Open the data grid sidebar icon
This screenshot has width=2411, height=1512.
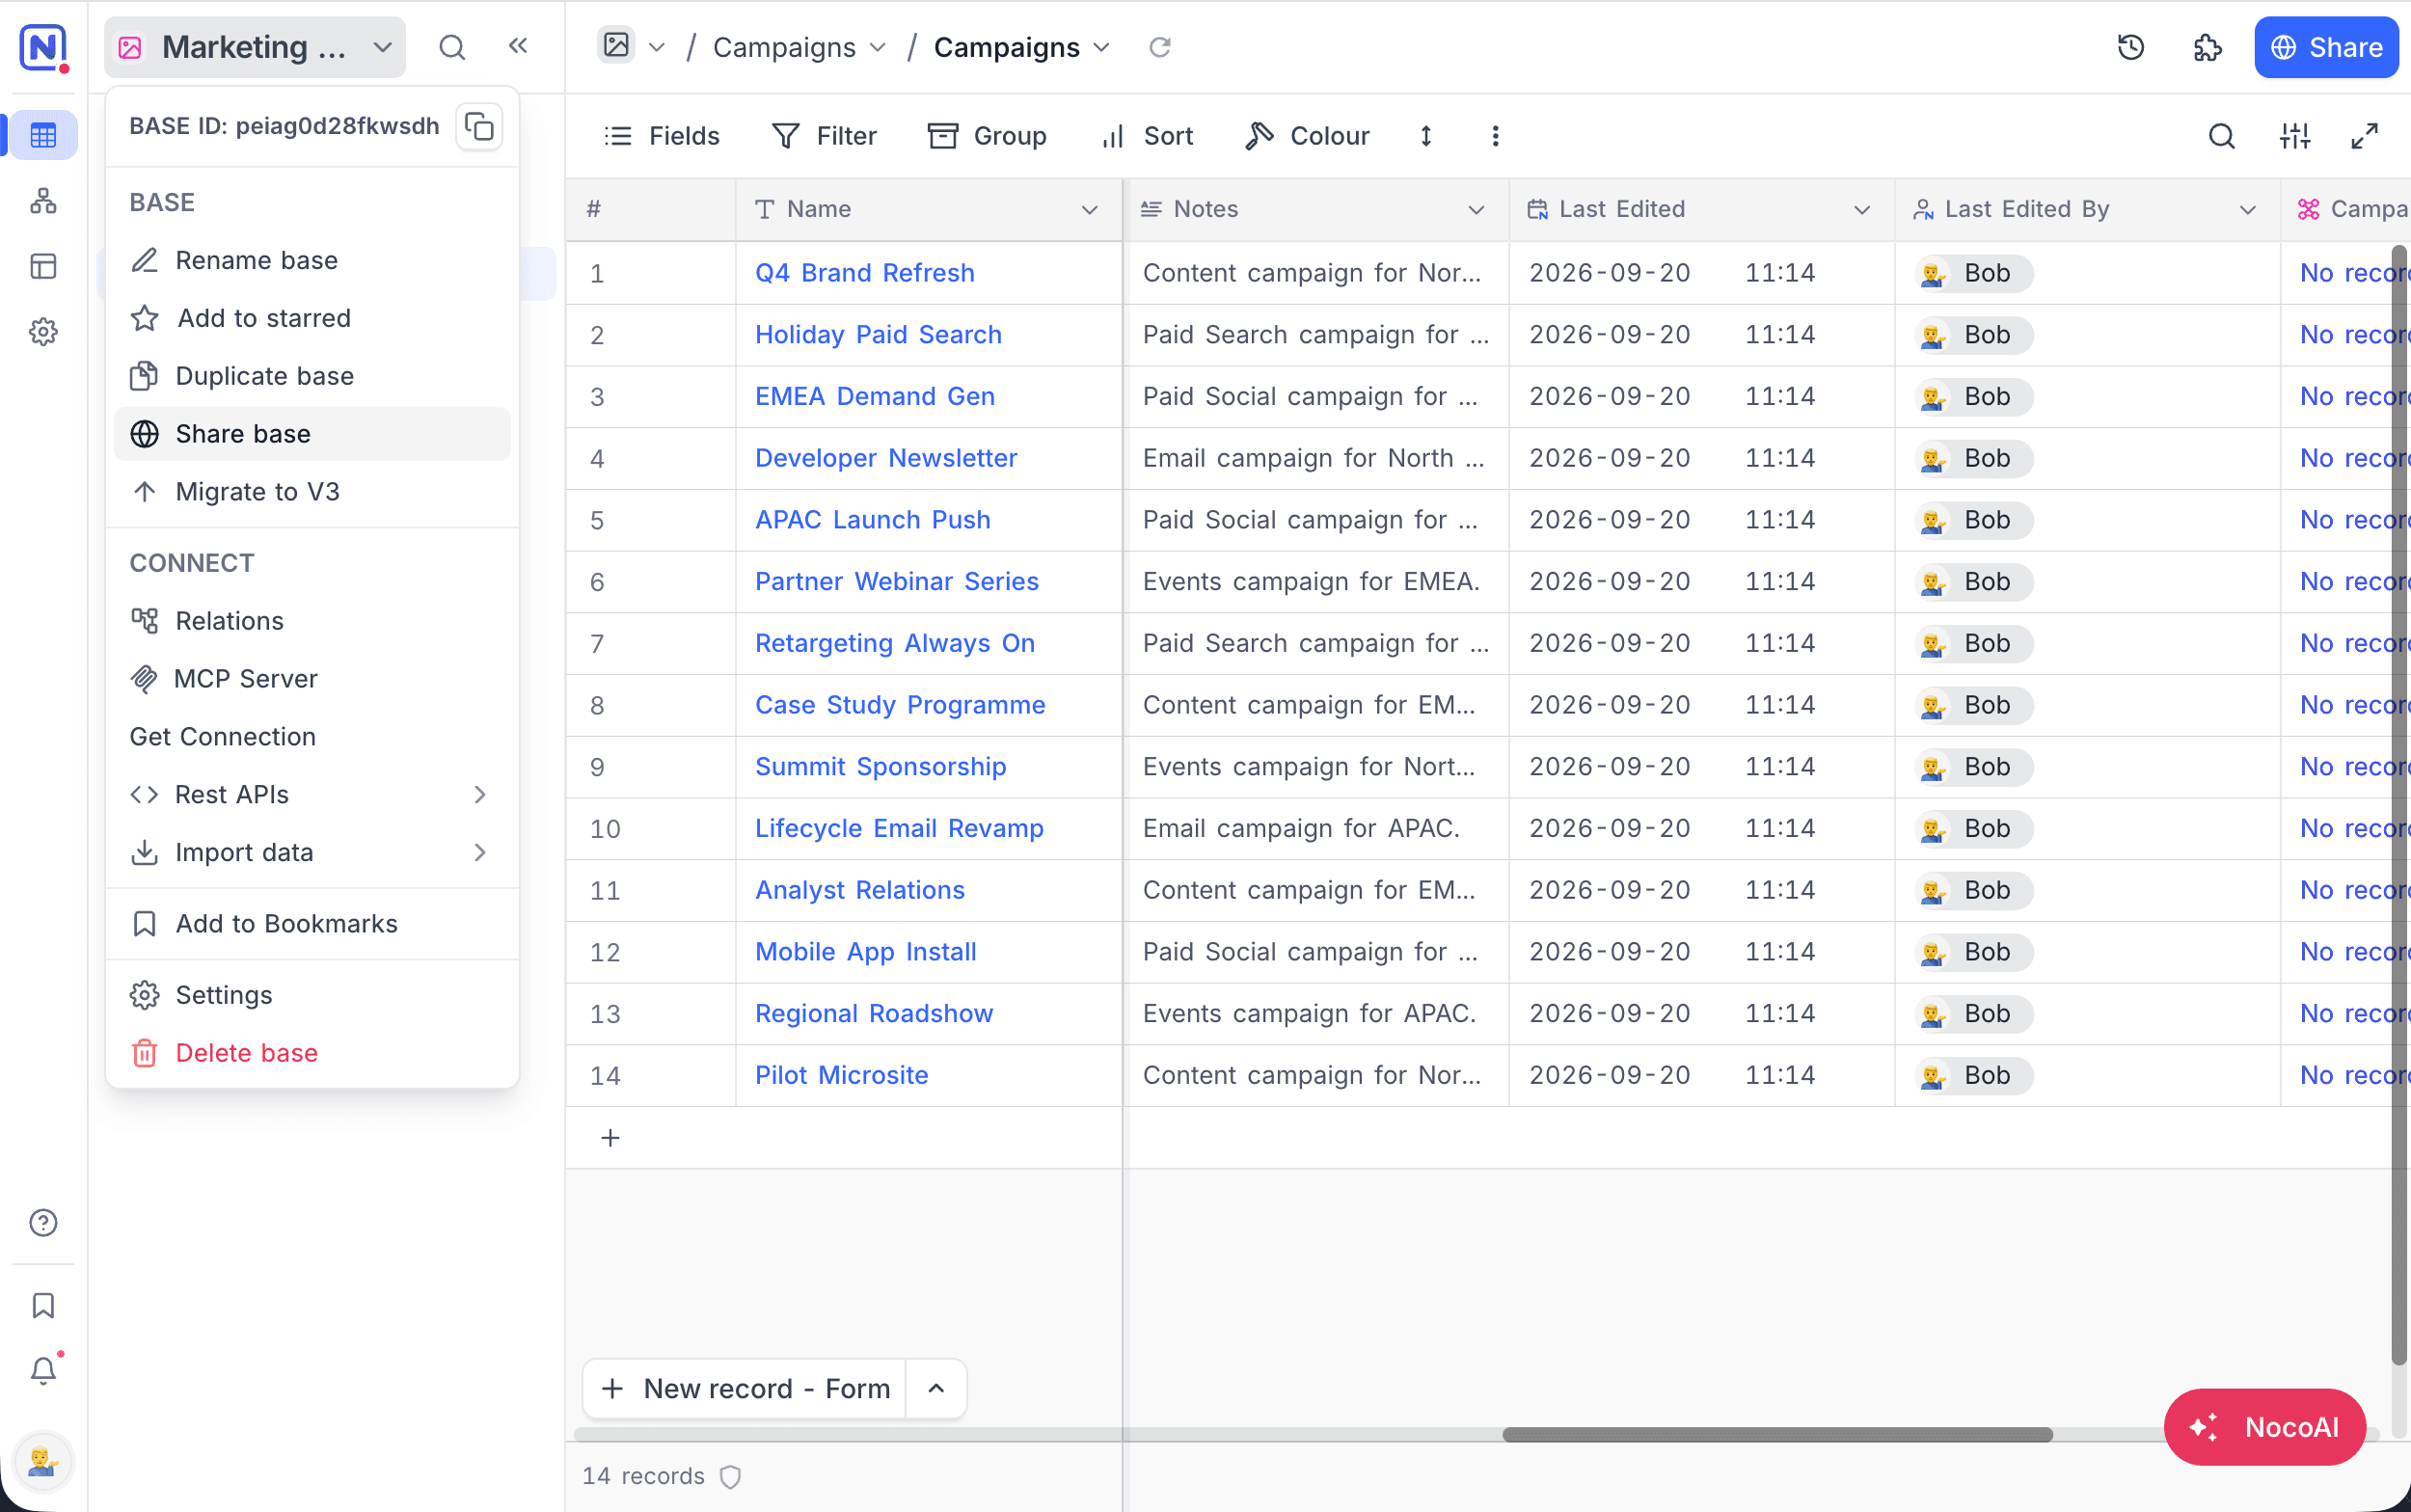(x=43, y=135)
